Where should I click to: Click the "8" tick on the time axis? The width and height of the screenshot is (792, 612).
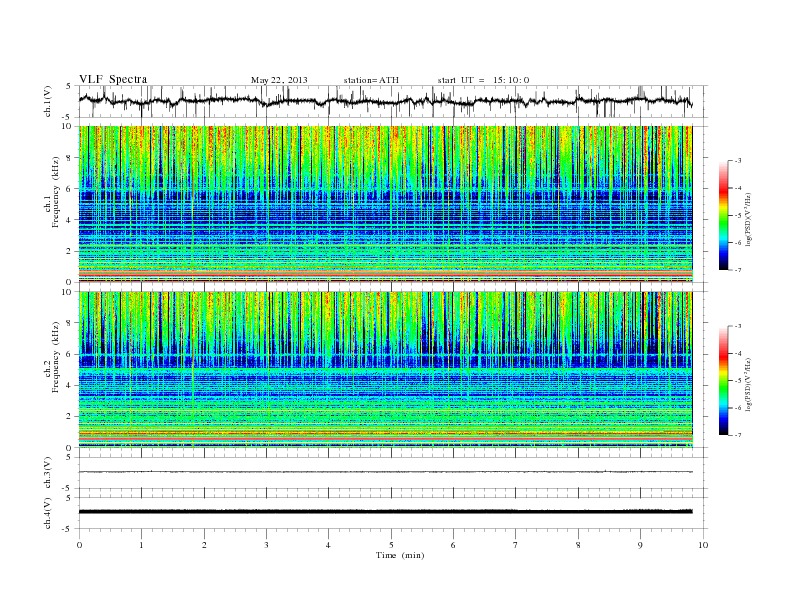click(x=578, y=545)
